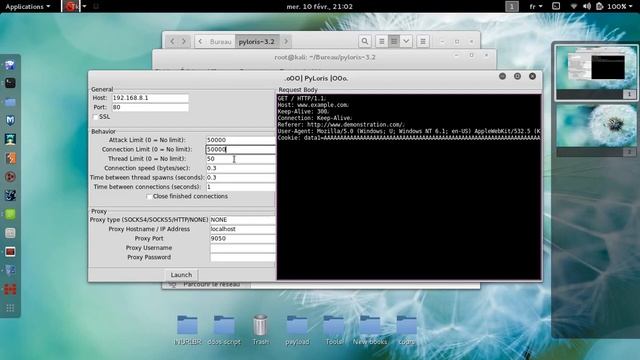640x360 pixels.
Task: Focus the Attack Limit field
Action: click(240, 140)
